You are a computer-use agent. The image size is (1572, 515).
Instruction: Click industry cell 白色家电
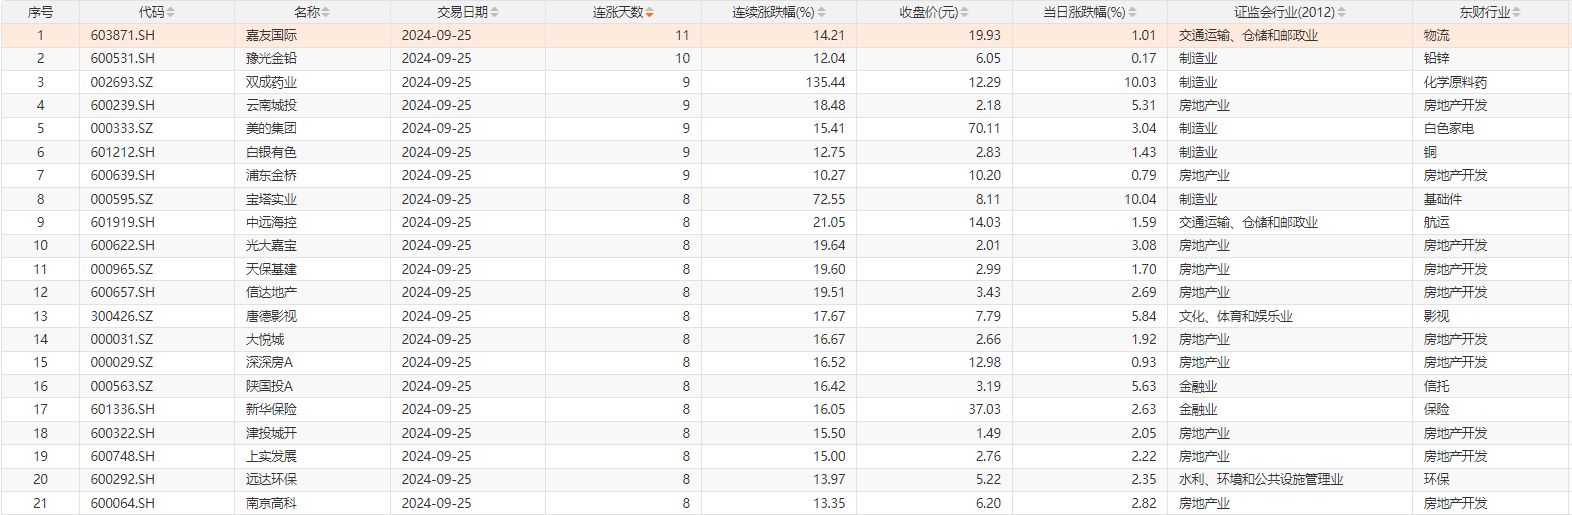(1449, 128)
